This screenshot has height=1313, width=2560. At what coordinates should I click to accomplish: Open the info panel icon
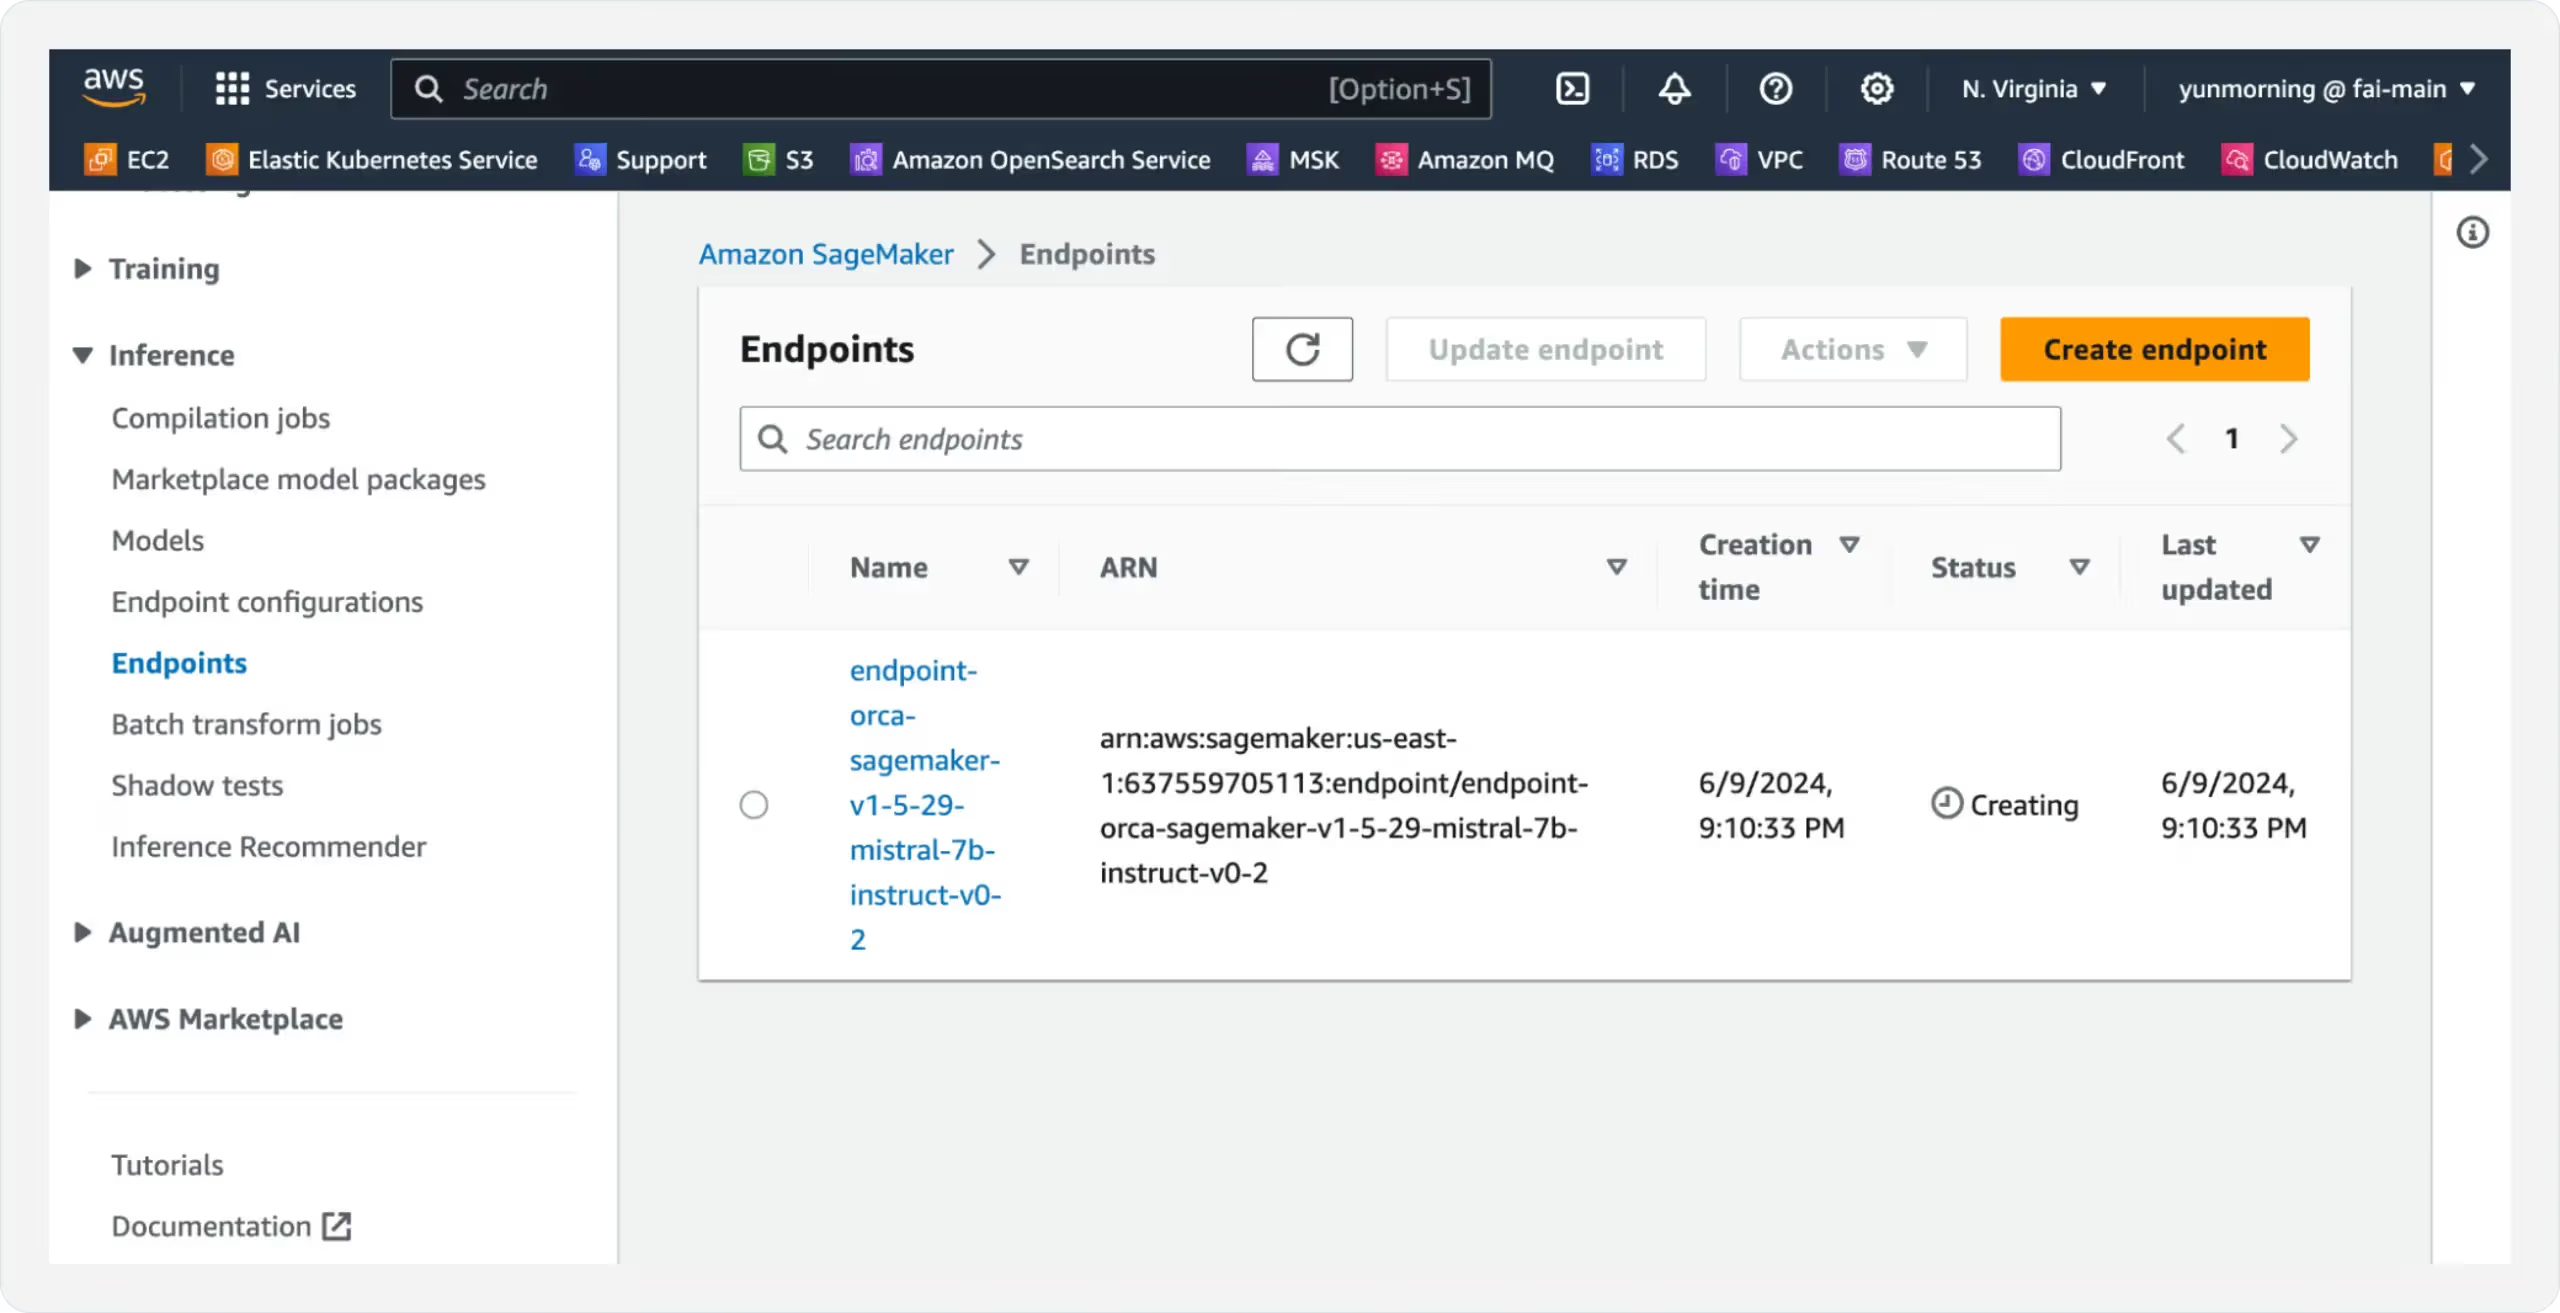2472,233
